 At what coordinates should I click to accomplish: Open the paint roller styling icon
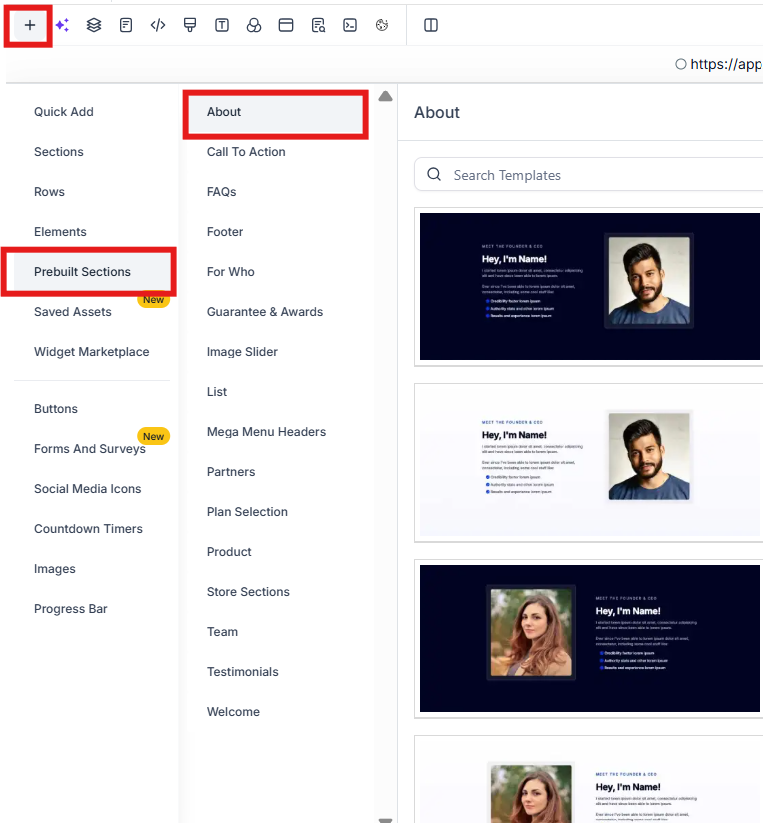pos(190,25)
